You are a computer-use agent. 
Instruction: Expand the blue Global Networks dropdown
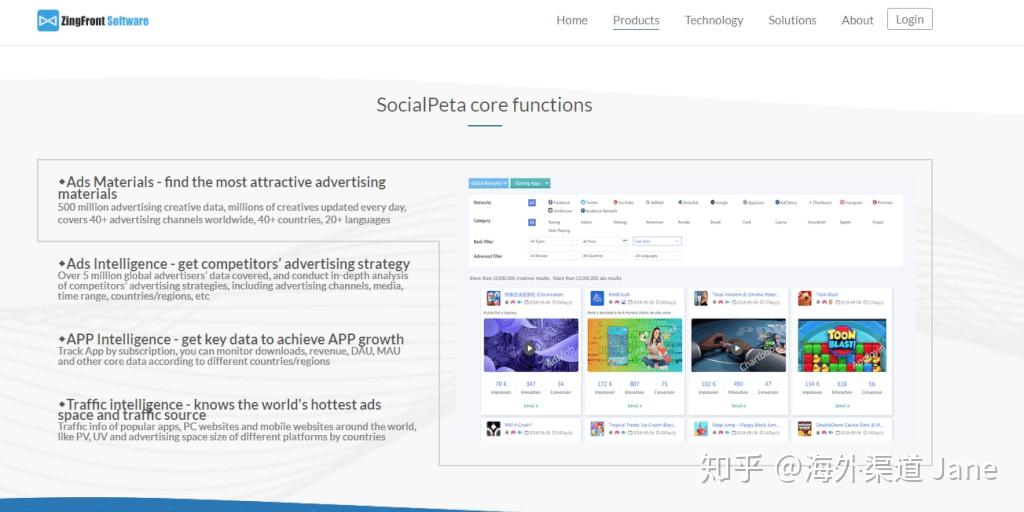point(488,184)
